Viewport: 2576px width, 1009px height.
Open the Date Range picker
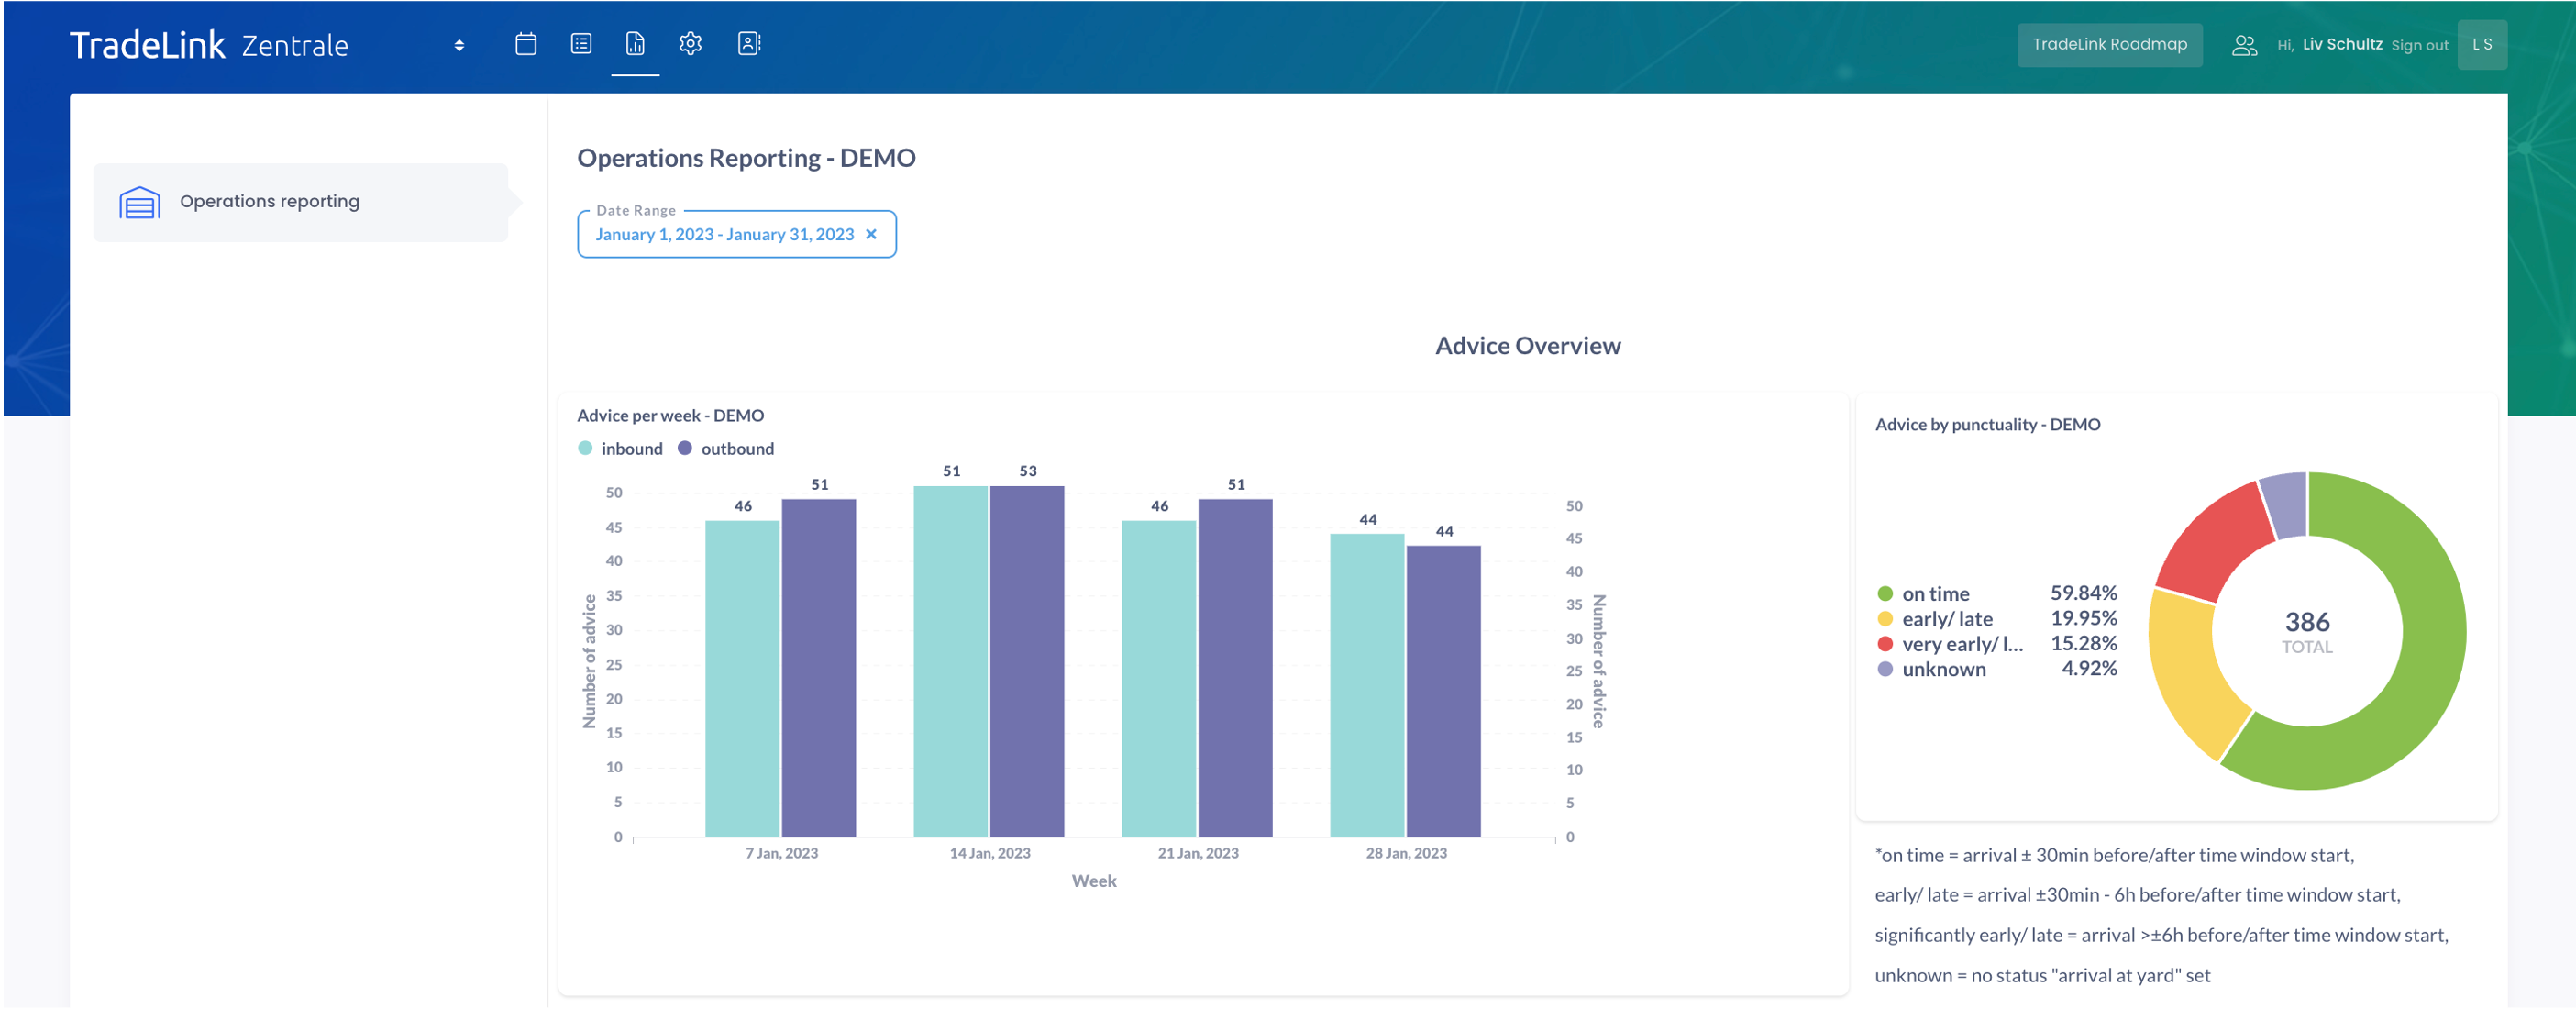click(724, 235)
